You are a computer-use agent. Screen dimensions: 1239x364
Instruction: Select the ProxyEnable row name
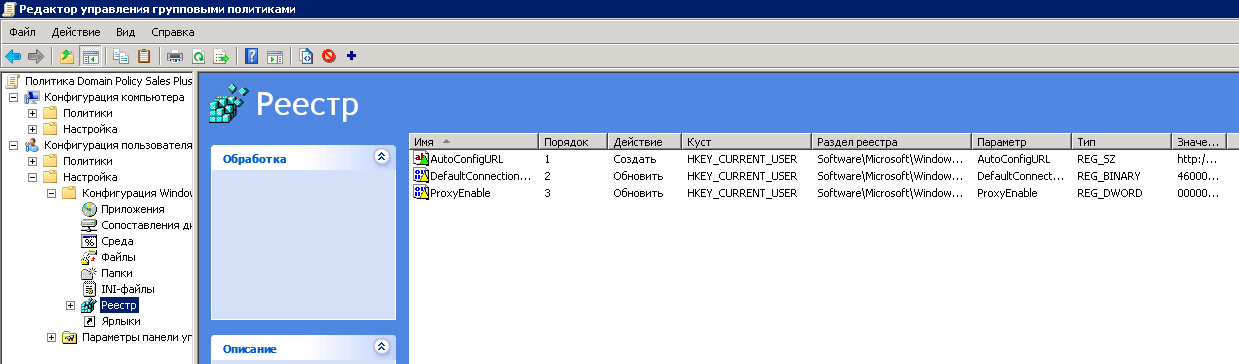click(460, 193)
